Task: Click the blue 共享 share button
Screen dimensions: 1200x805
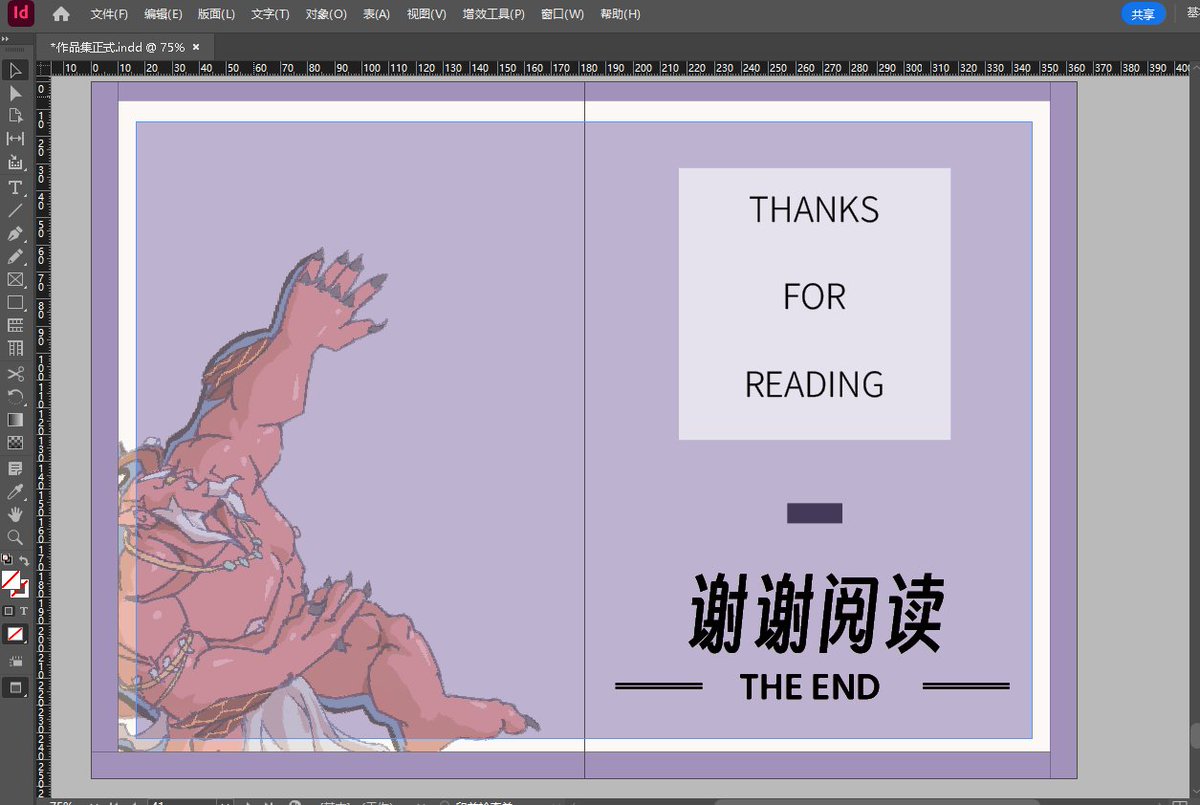Action: [x=1143, y=14]
